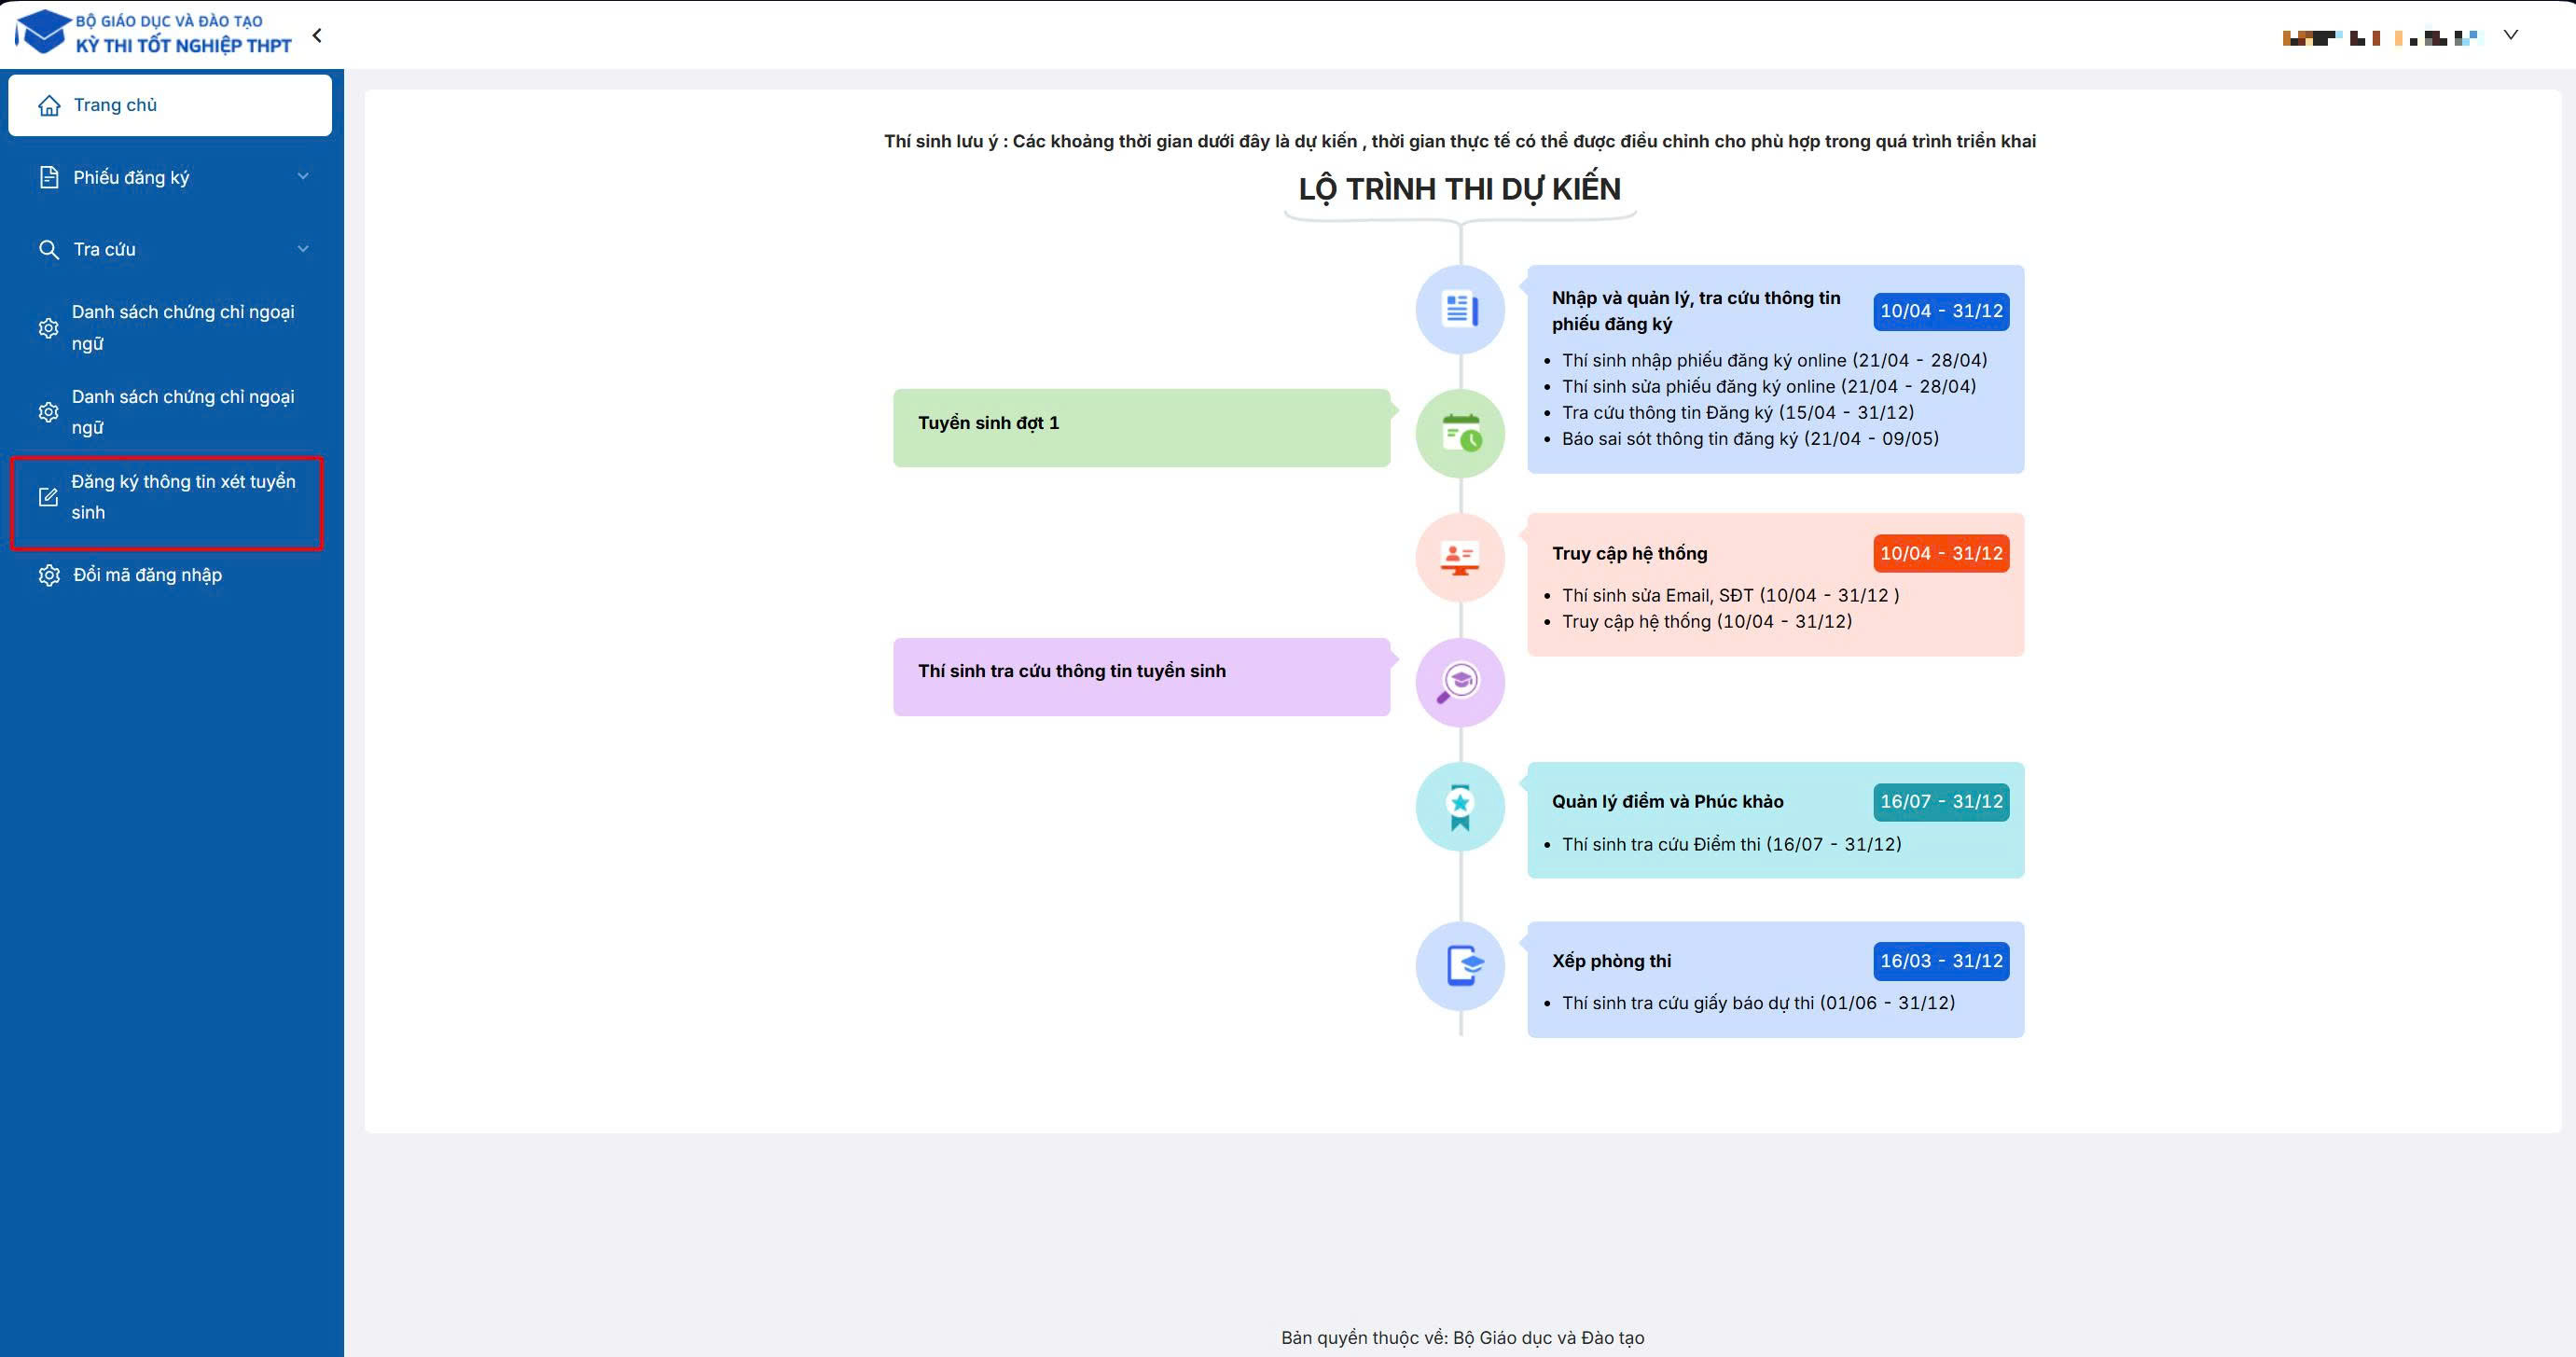Click the Quản lý điểm và Phúc khảo card

click(x=1775, y=820)
